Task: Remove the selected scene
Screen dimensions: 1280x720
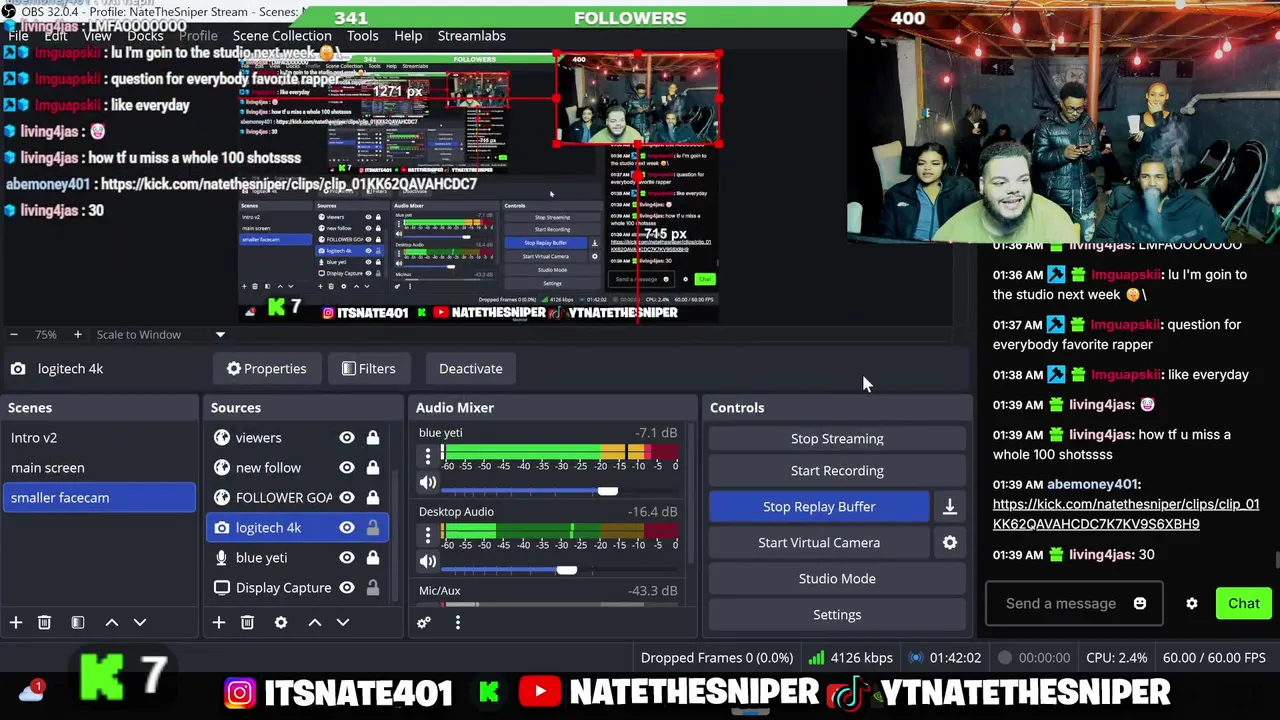Action: pyautogui.click(x=44, y=622)
